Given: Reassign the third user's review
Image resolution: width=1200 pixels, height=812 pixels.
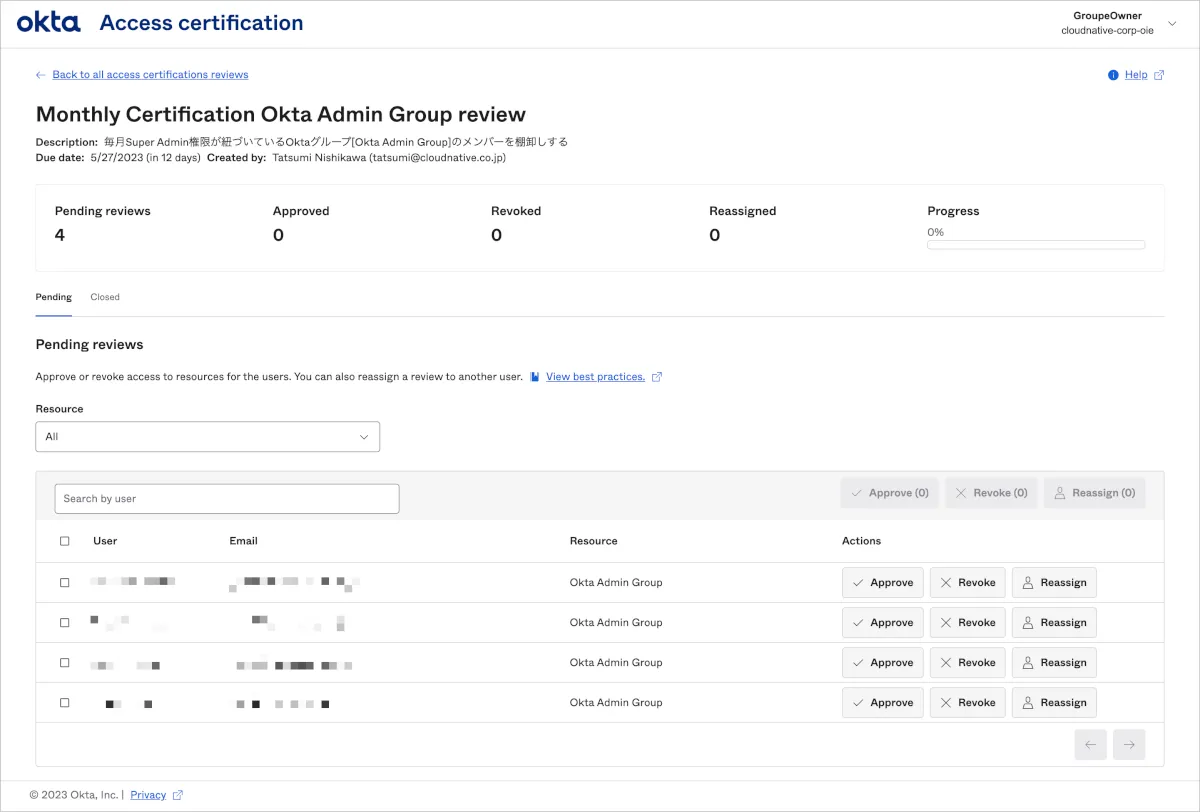Looking at the screenshot, I should pos(1054,662).
